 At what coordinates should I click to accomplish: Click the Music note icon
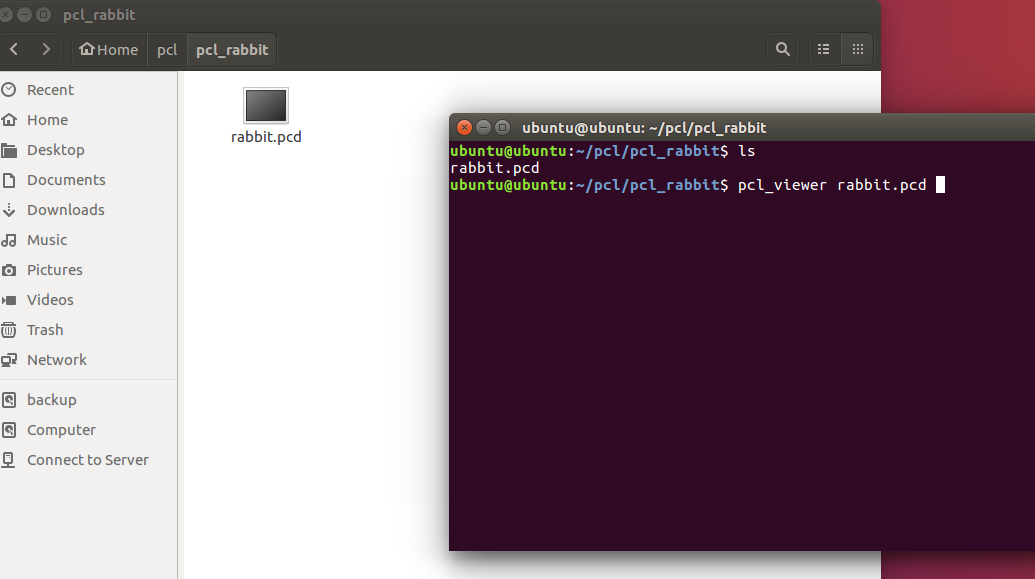9,240
